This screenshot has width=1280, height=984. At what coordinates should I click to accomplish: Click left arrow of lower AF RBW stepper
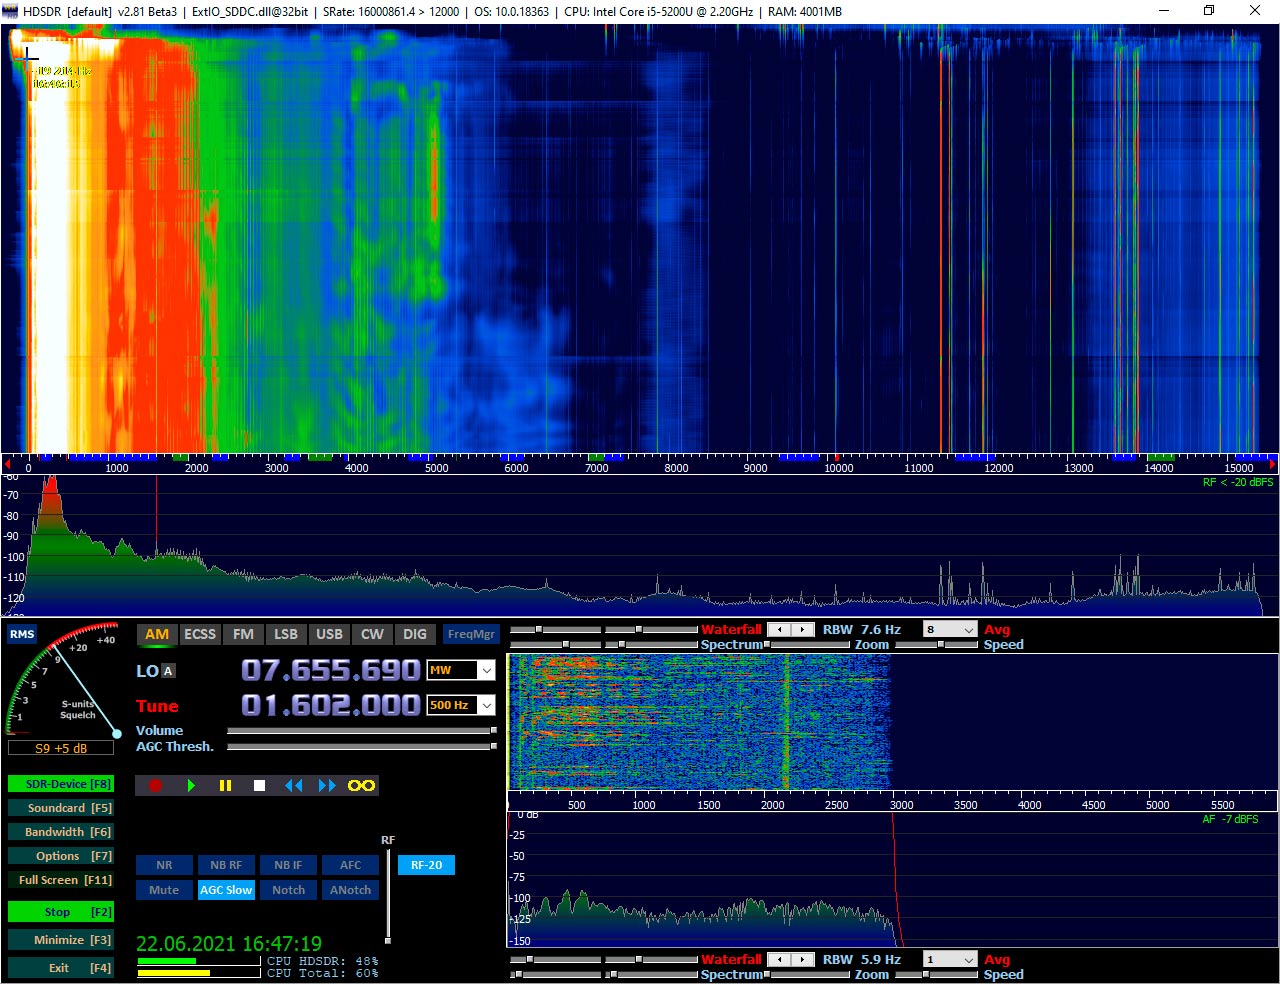(x=779, y=960)
